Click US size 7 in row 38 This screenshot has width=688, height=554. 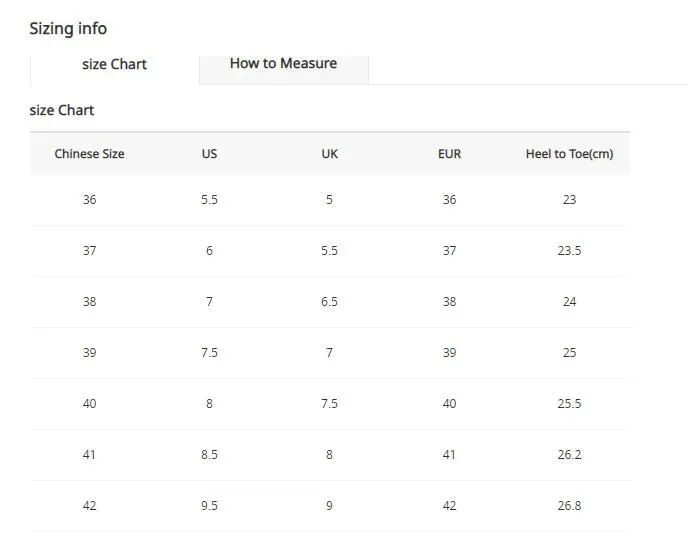tap(209, 302)
